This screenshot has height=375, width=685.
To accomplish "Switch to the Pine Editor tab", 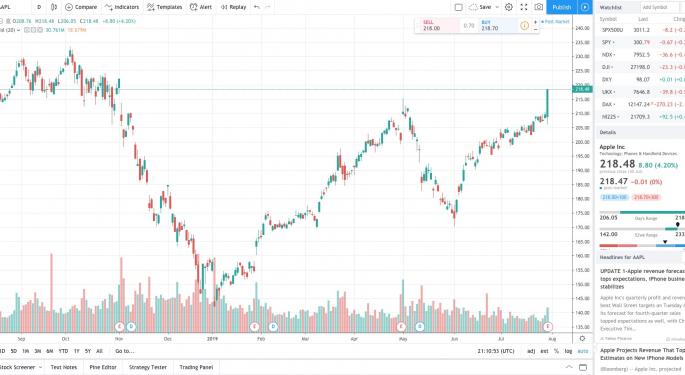I will coord(103,367).
